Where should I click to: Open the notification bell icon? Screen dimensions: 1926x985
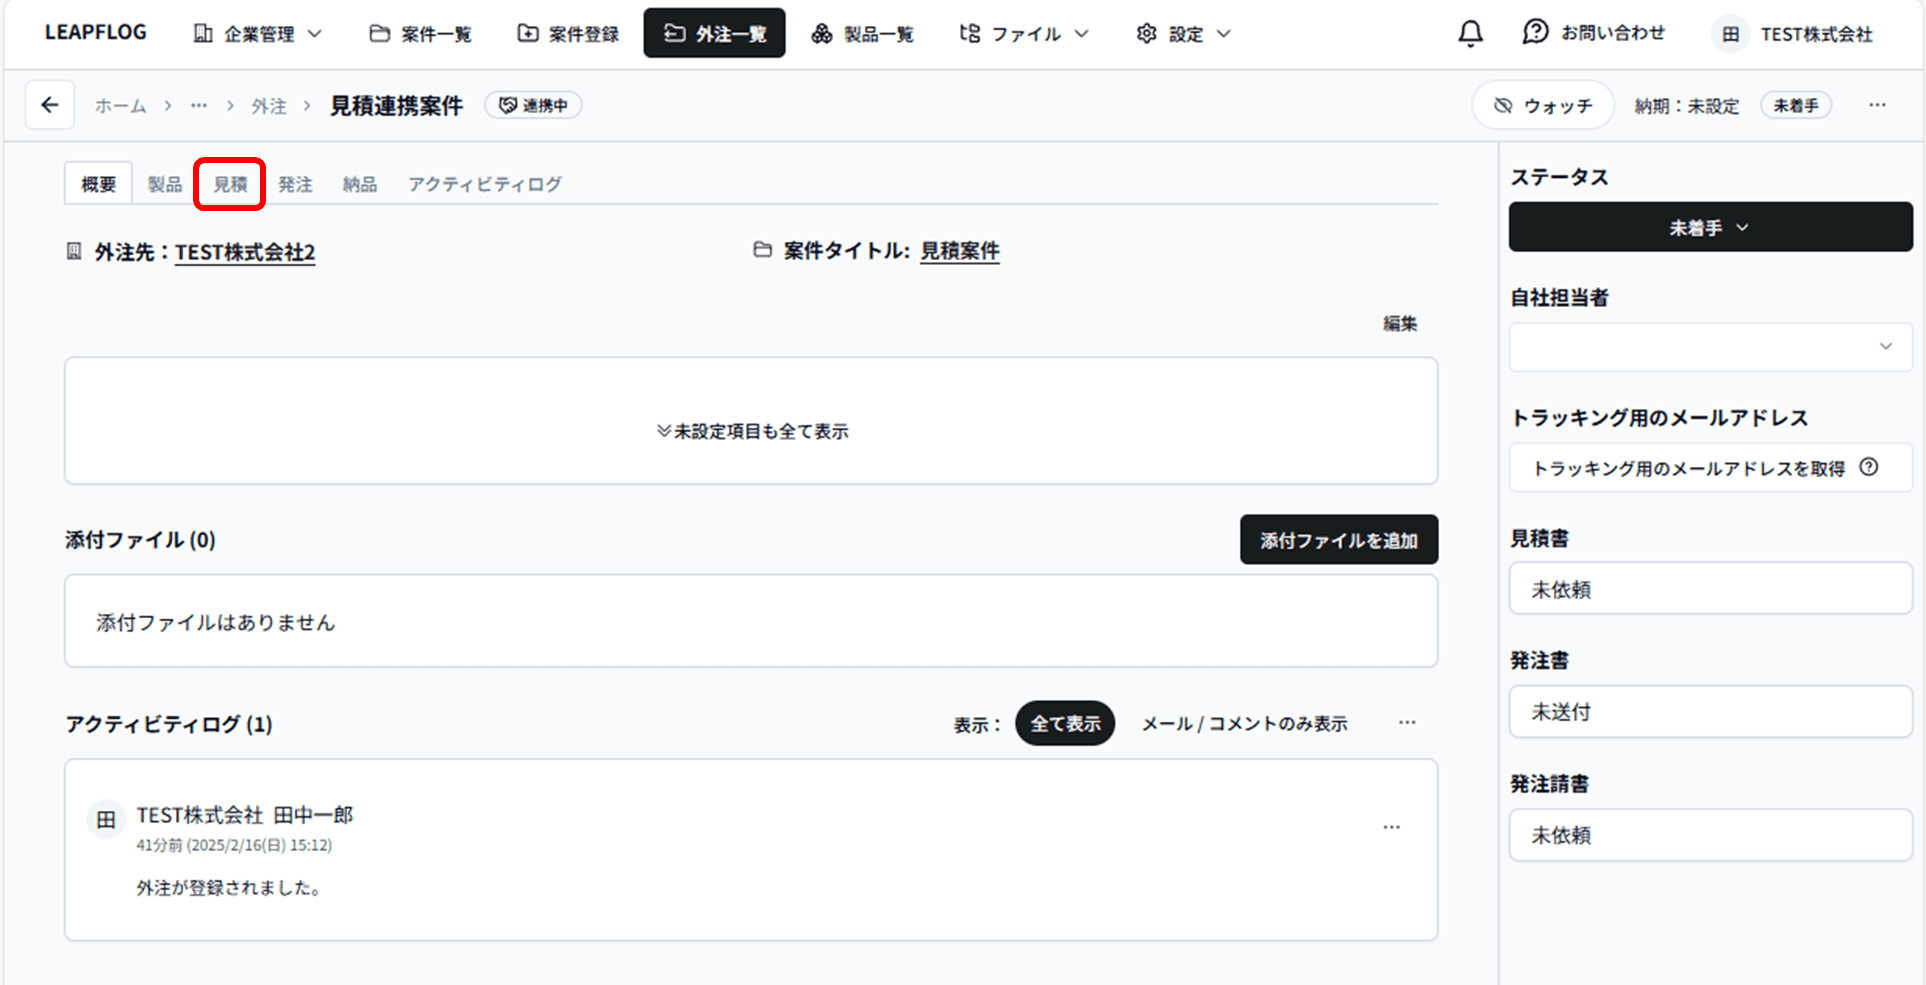1470,33
